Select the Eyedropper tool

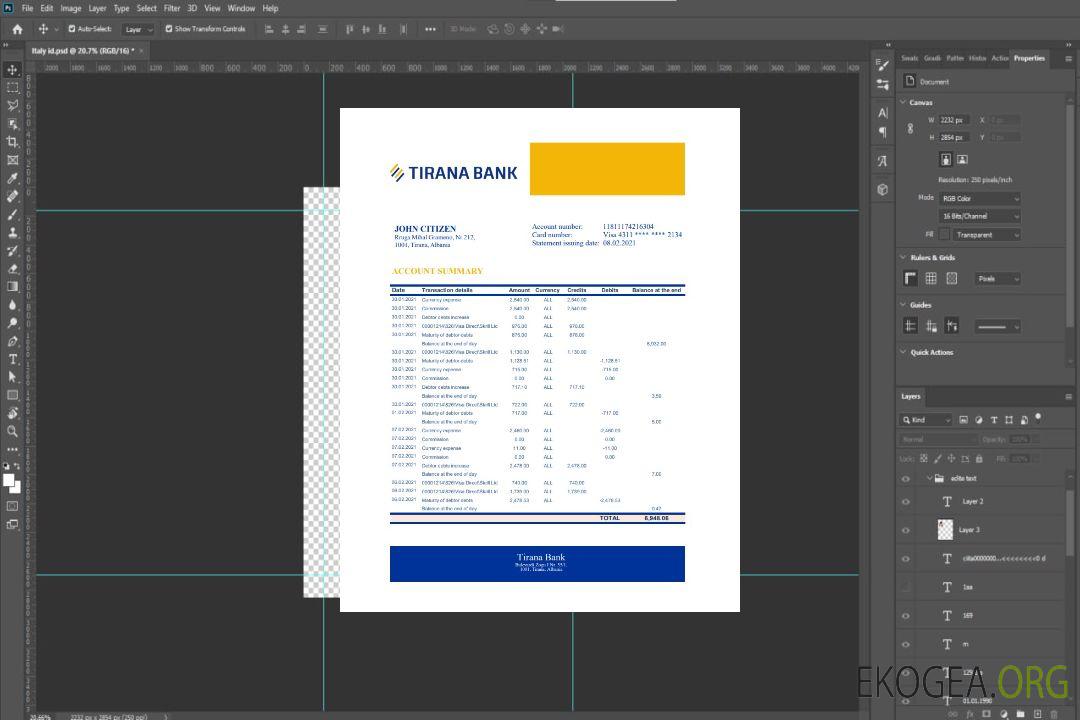coord(12,178)
